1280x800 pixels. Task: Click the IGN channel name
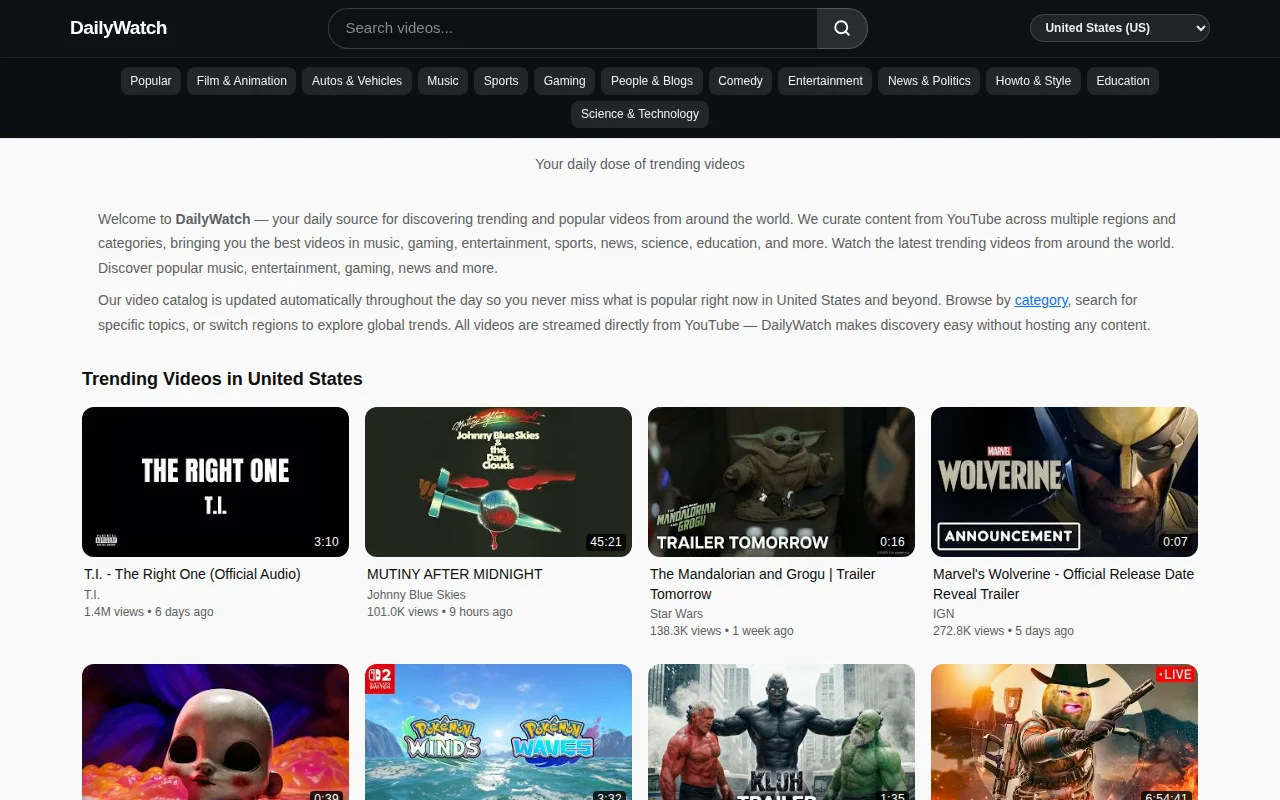(944, 614)
